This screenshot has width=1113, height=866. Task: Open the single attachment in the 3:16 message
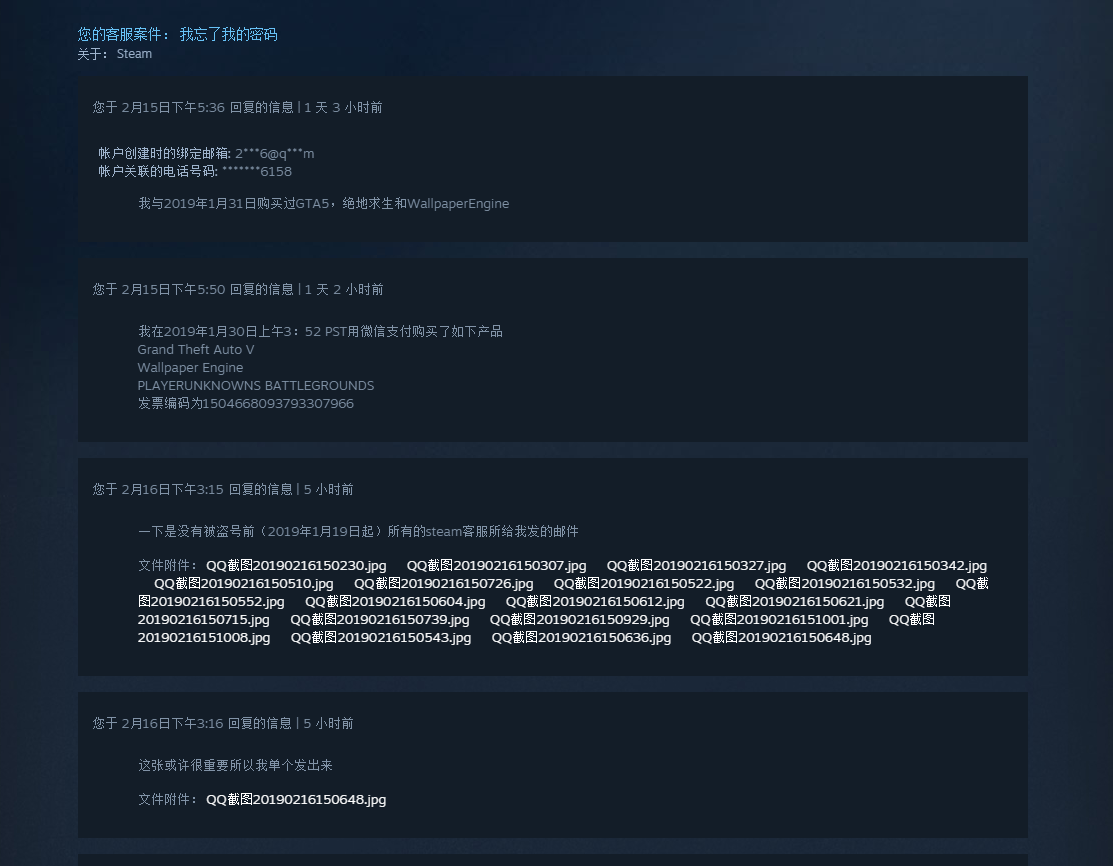pos(296,799)
